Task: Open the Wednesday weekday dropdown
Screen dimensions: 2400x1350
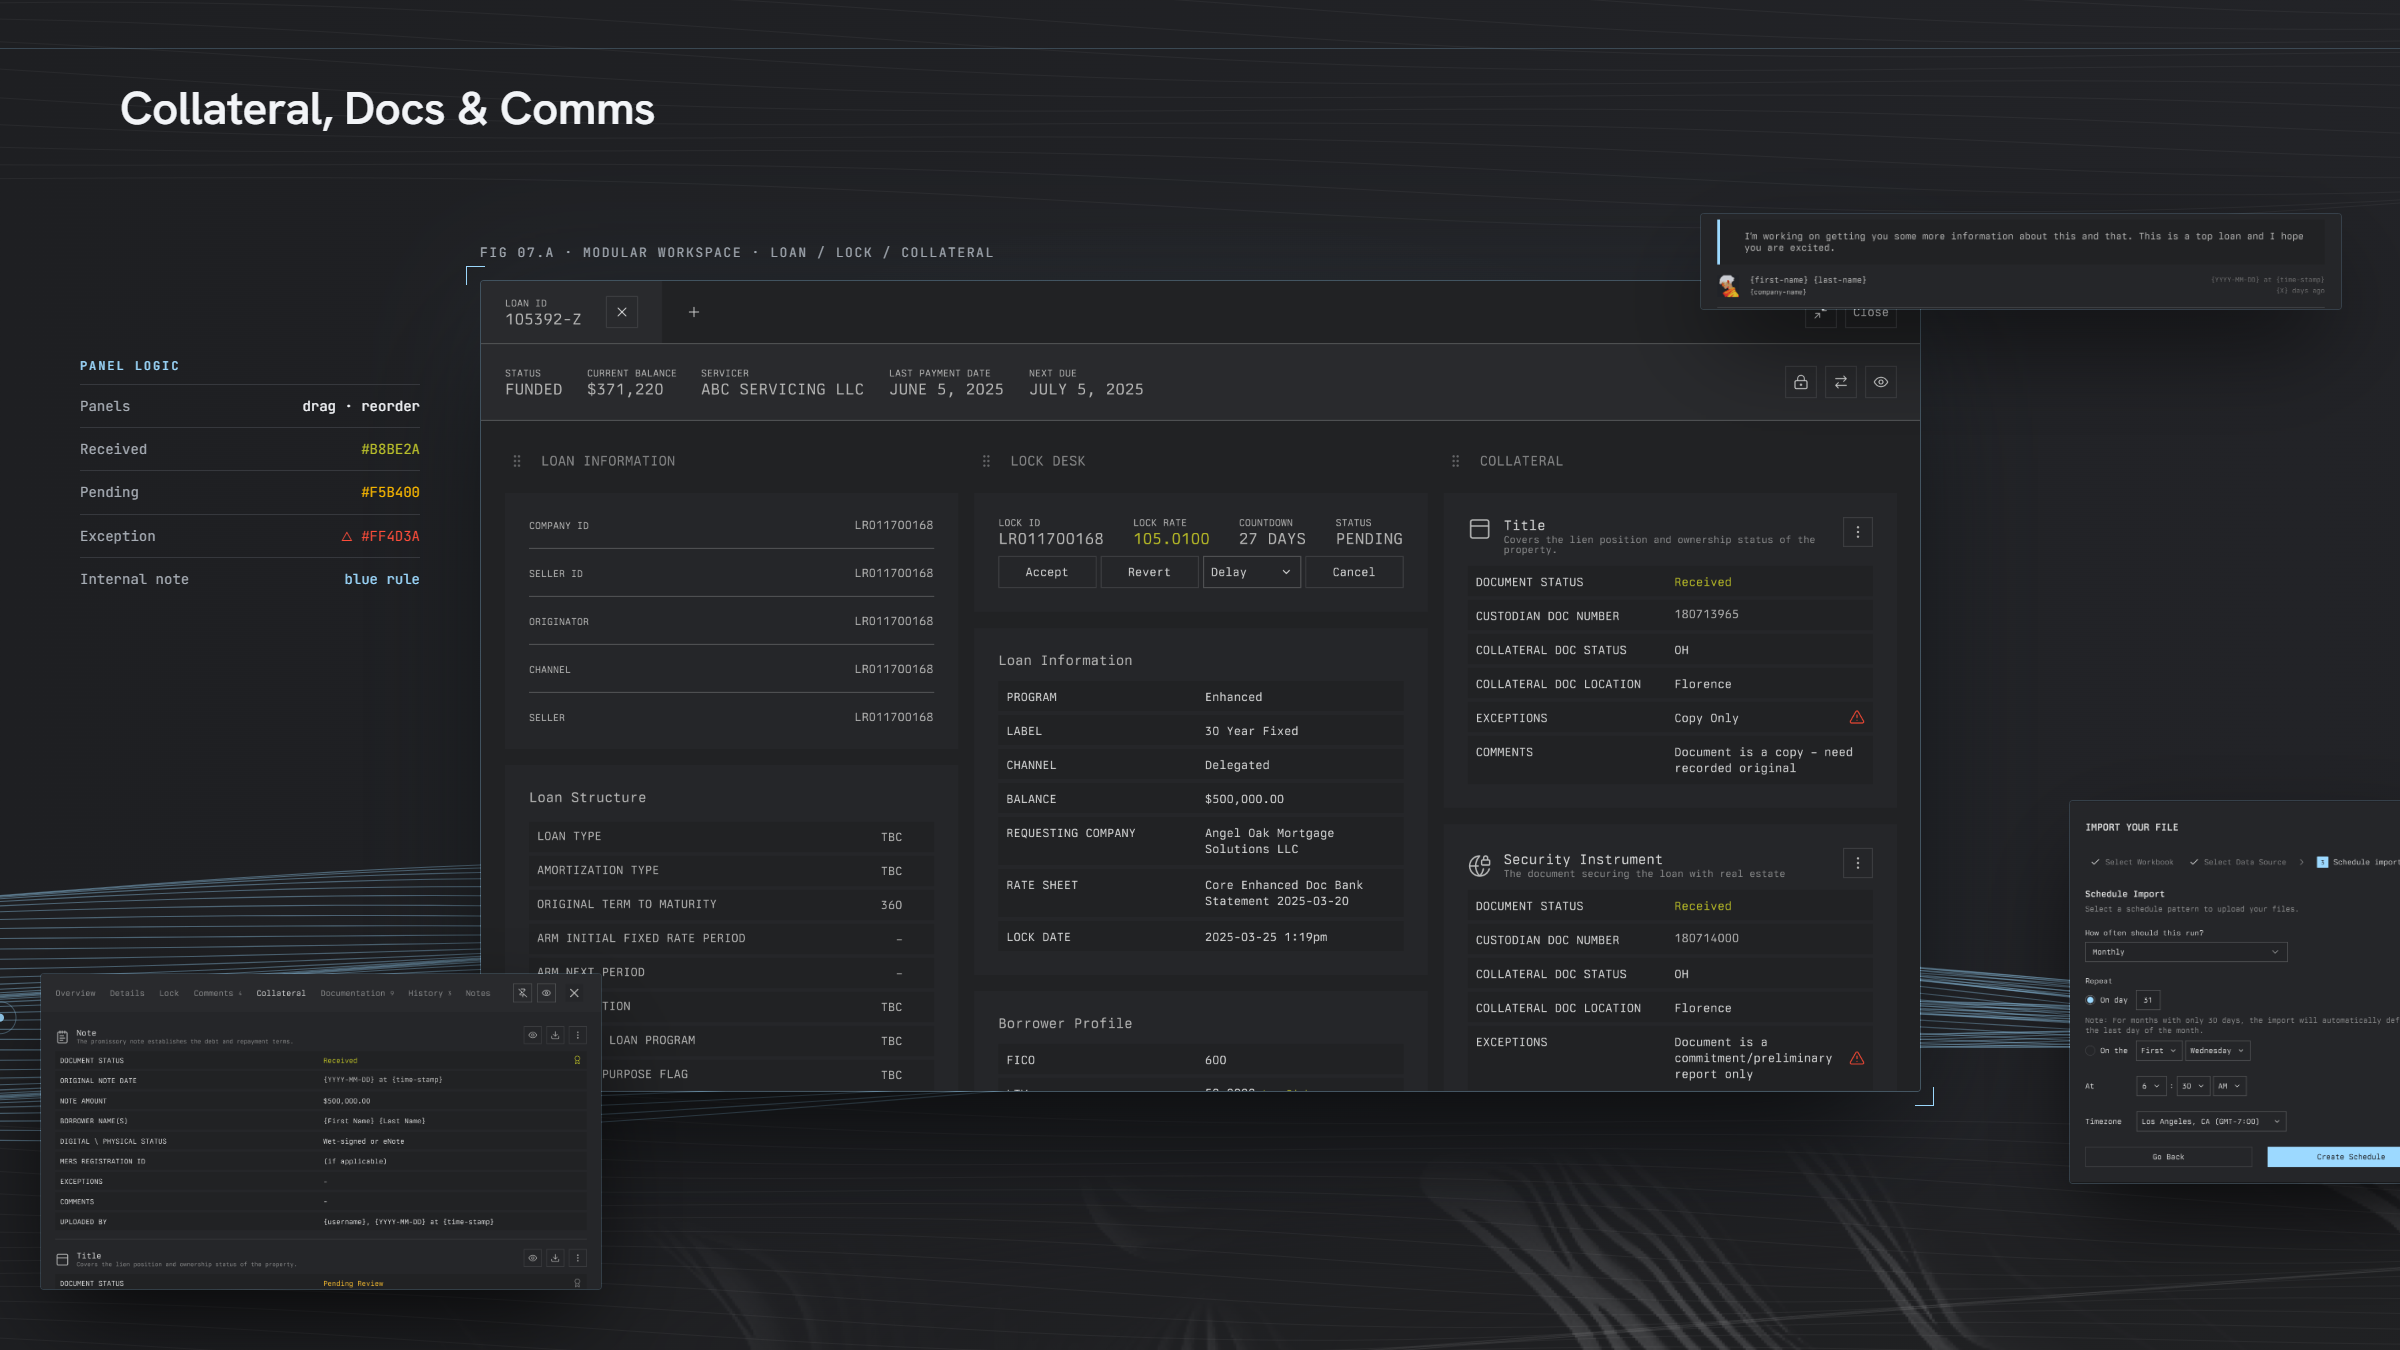Action: pos(2216,1050)
